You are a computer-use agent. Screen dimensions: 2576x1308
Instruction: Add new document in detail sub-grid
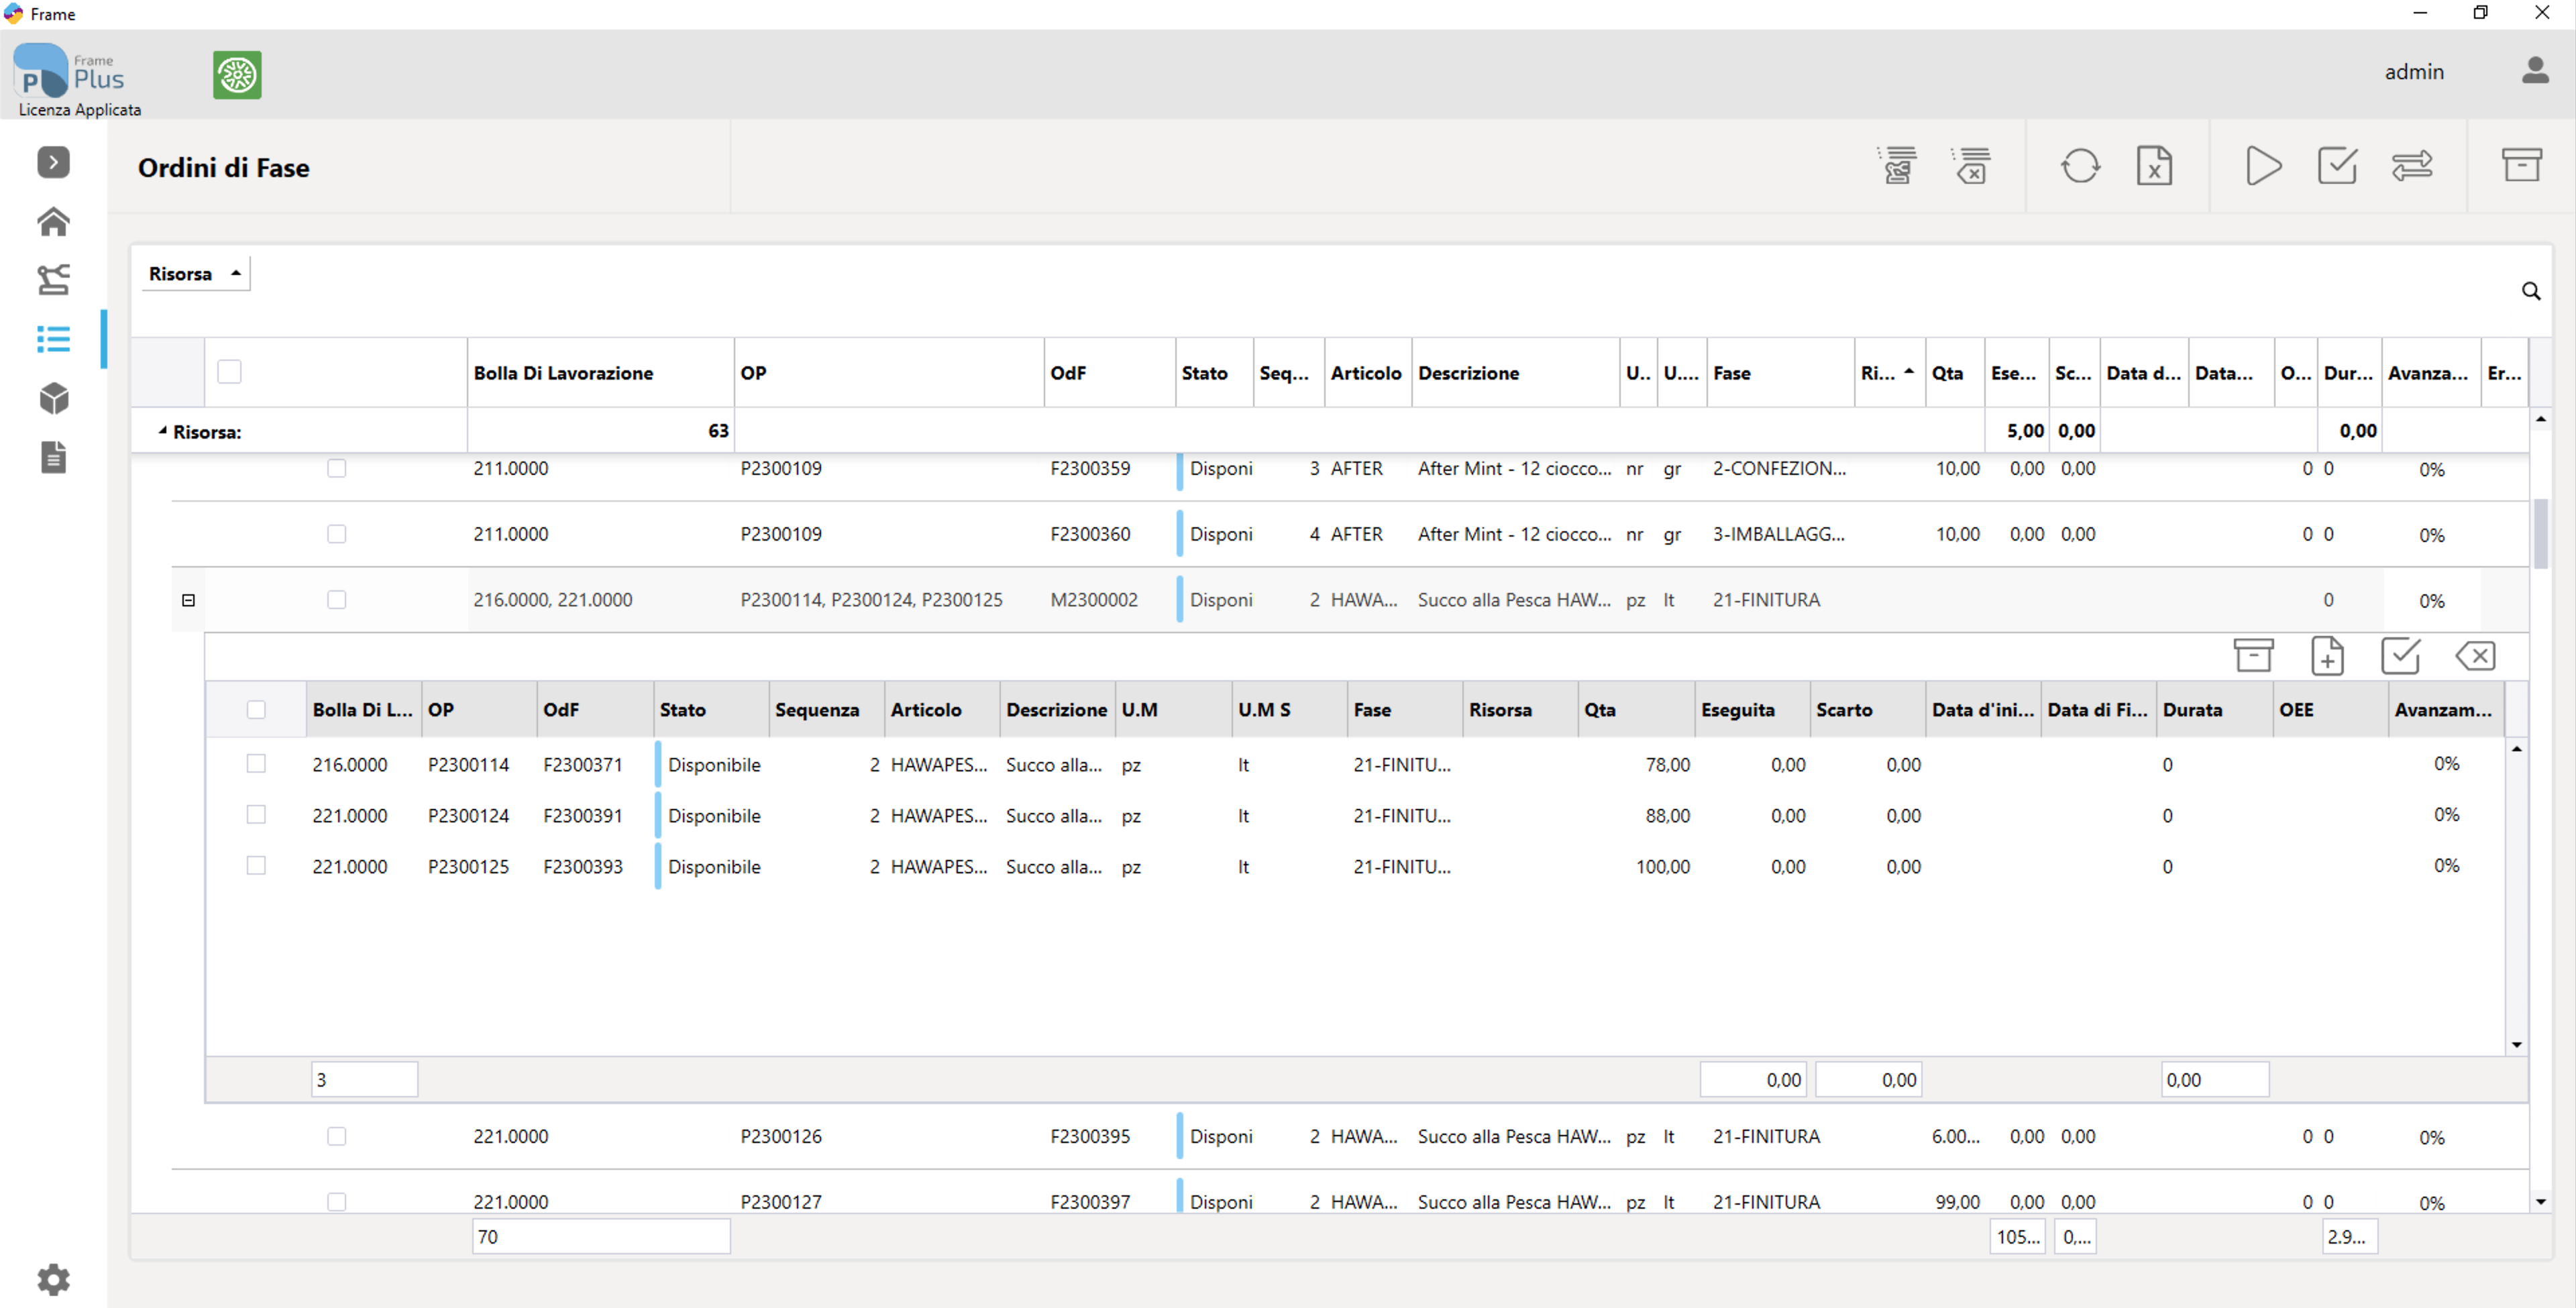pos(2327,656)
